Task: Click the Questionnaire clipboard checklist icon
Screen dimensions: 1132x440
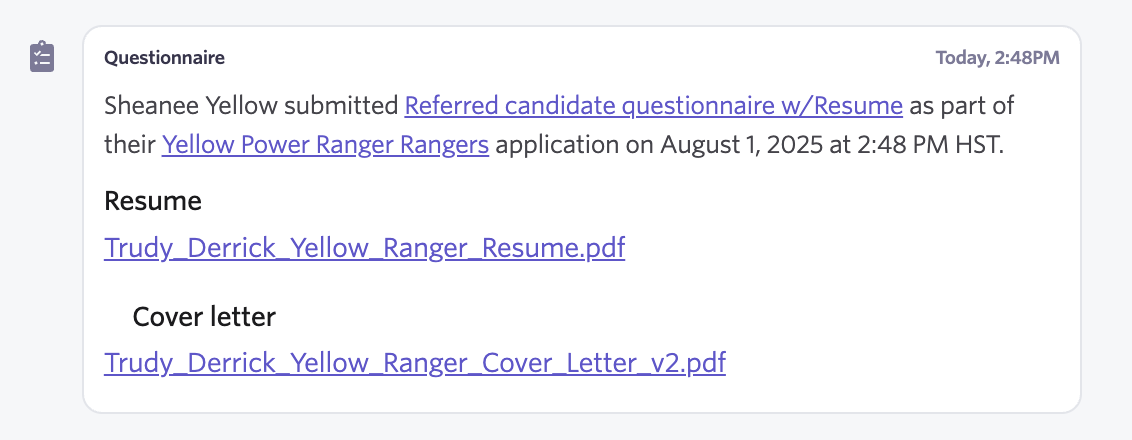Action: click(42, 57)
